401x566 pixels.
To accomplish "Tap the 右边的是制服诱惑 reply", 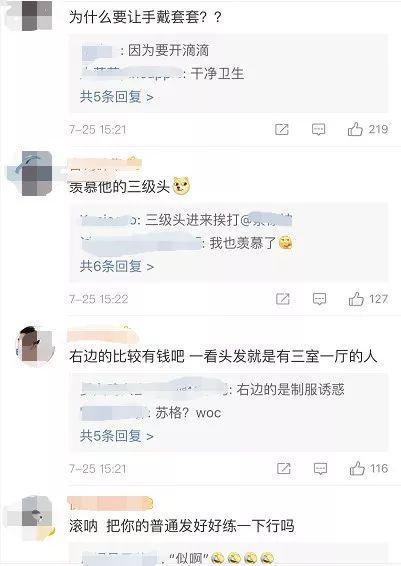I will click(x=213, y=389).
